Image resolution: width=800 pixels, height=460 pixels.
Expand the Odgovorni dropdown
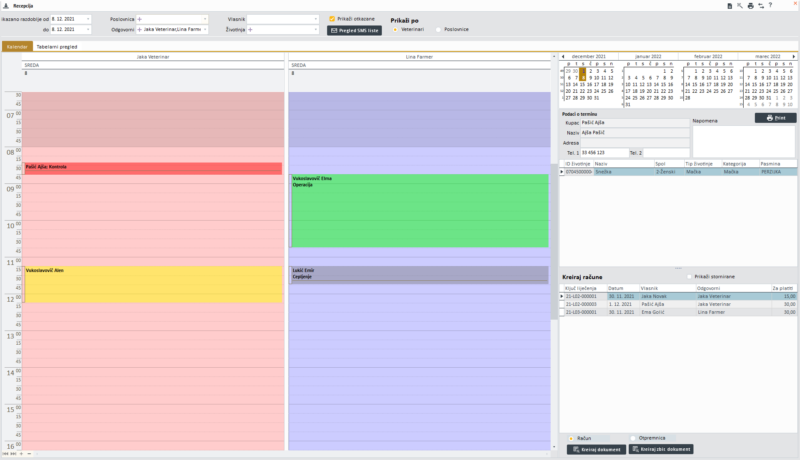[x=205, y=30]
